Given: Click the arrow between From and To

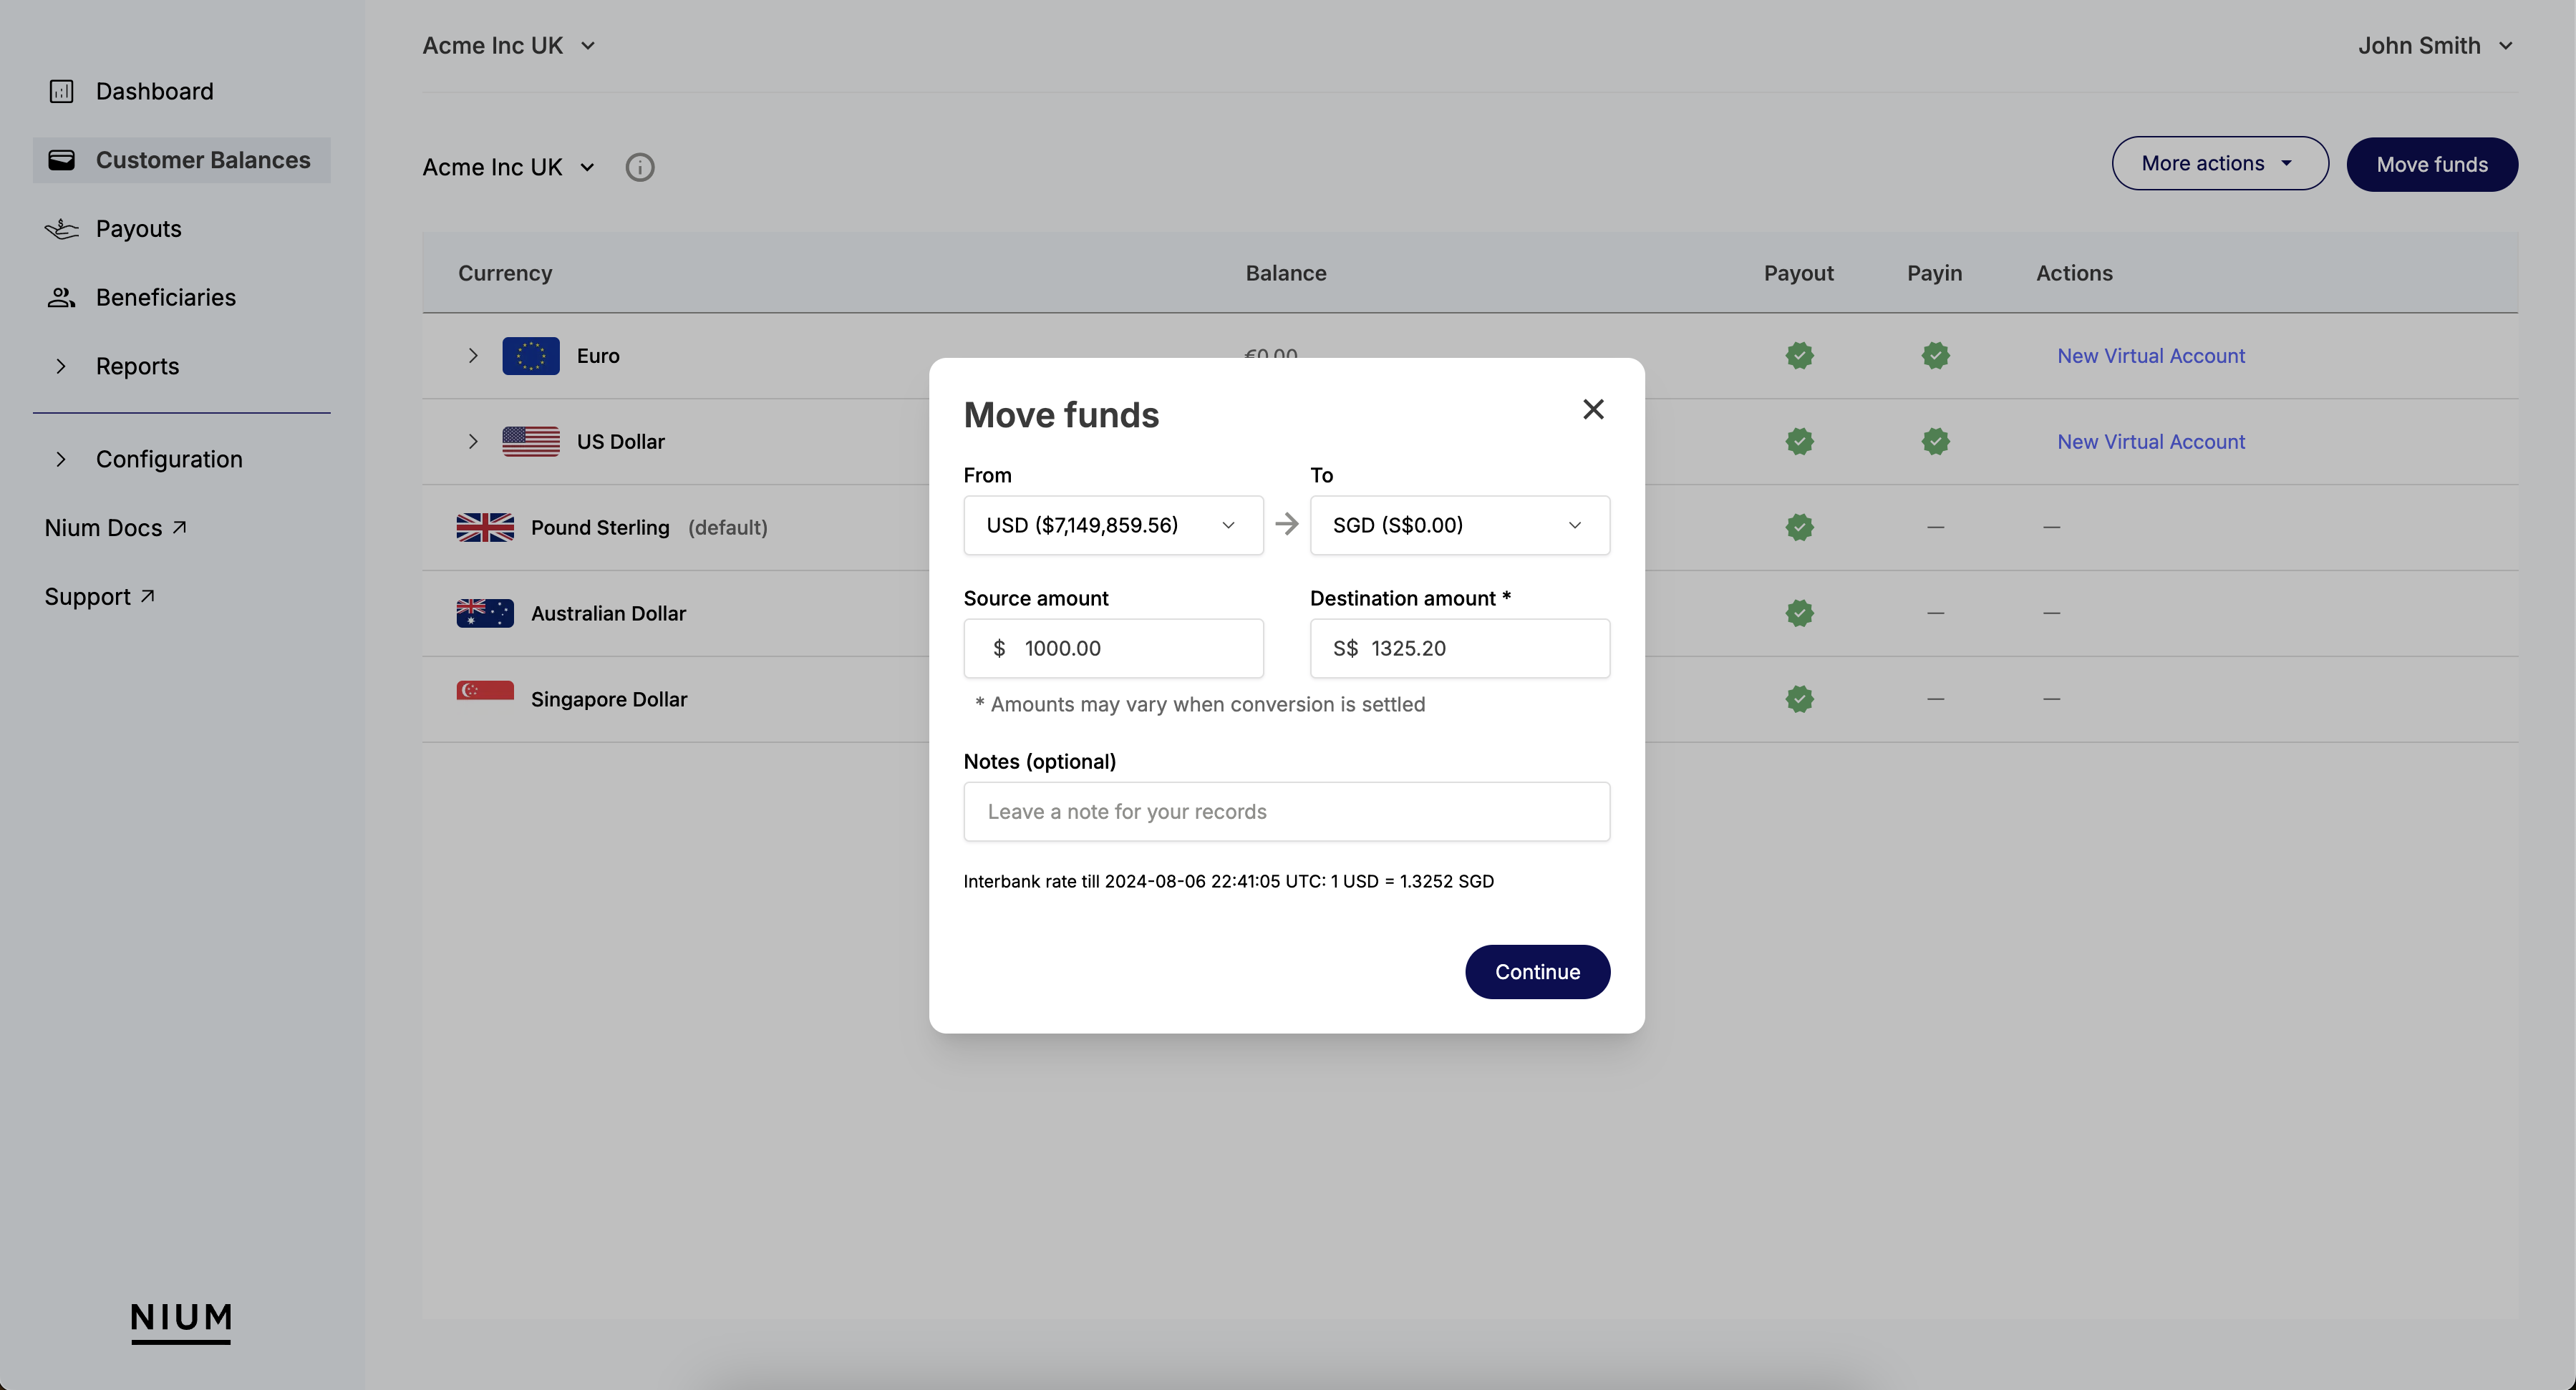Looking at the screenshot, I should [1287, 524].
